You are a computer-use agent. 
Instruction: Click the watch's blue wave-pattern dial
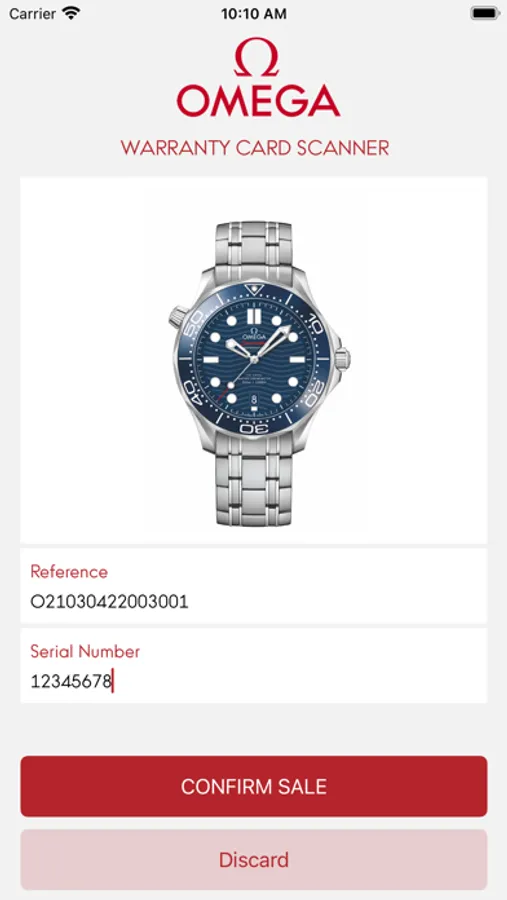tap(254, 359)
